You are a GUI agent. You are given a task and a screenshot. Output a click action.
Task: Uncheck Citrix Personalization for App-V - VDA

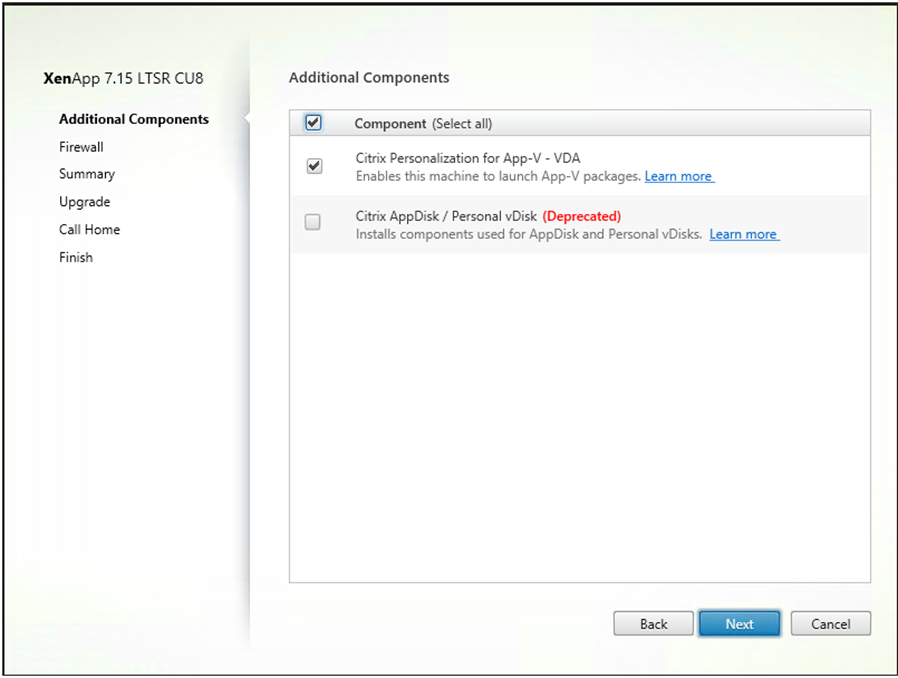[314, 166]
